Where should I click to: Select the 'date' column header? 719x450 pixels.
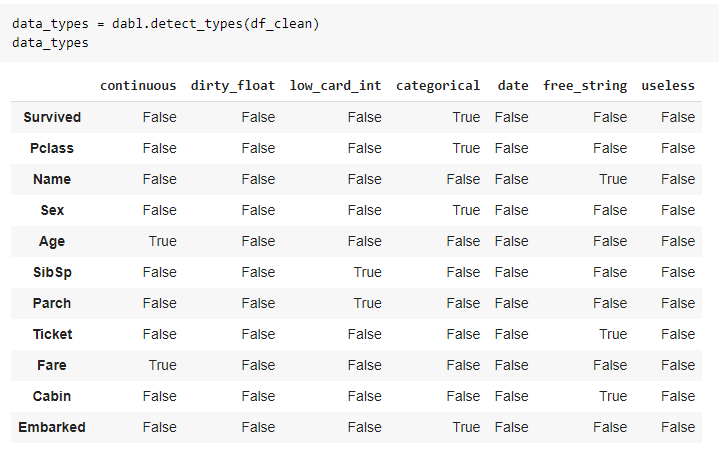(513, 86)
